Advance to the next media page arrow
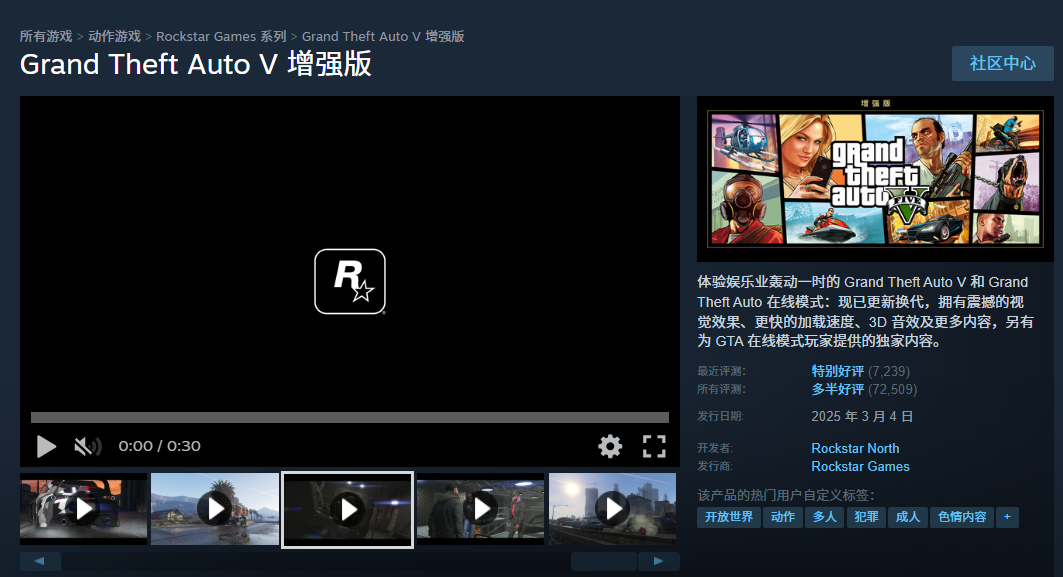The width and height of the screenshot is (1063, 577). tap(659, 561)
